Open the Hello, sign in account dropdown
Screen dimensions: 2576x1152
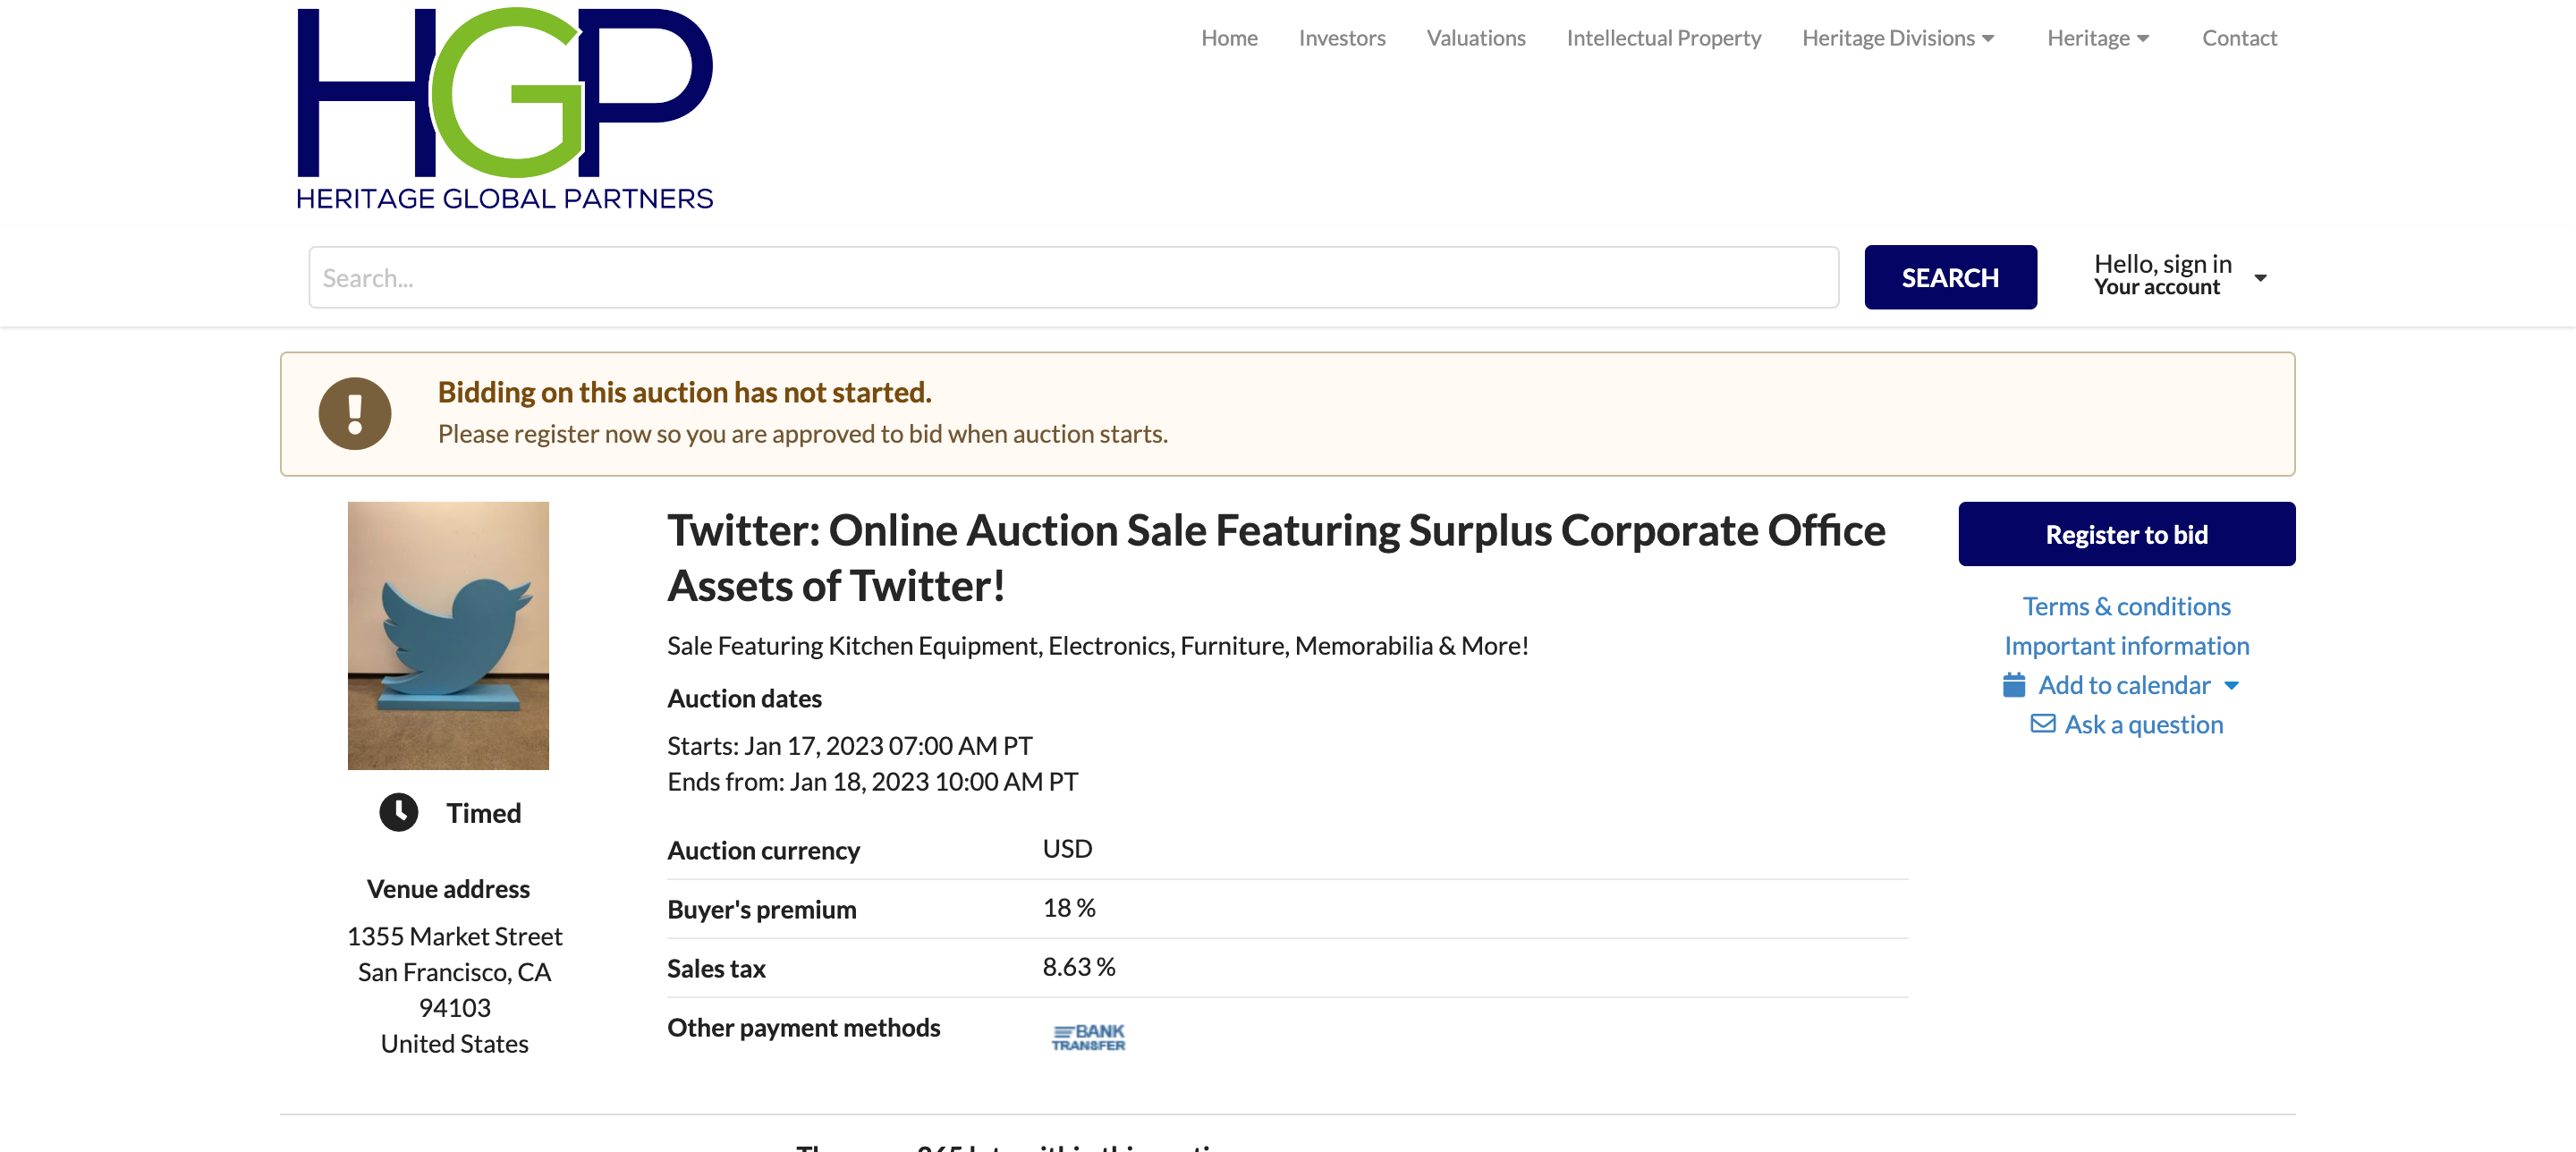point(2180,275)
